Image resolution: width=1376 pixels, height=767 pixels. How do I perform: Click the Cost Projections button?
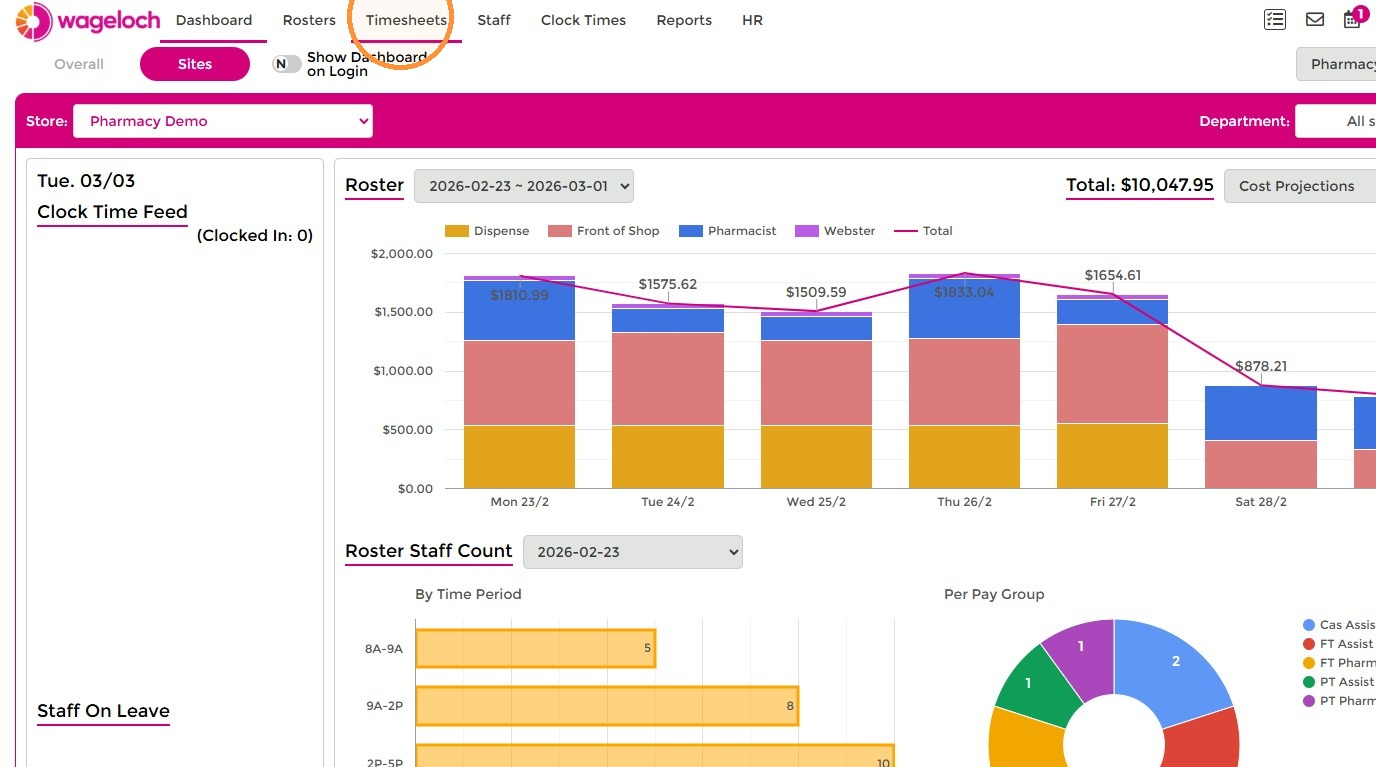click(1300, 186)
